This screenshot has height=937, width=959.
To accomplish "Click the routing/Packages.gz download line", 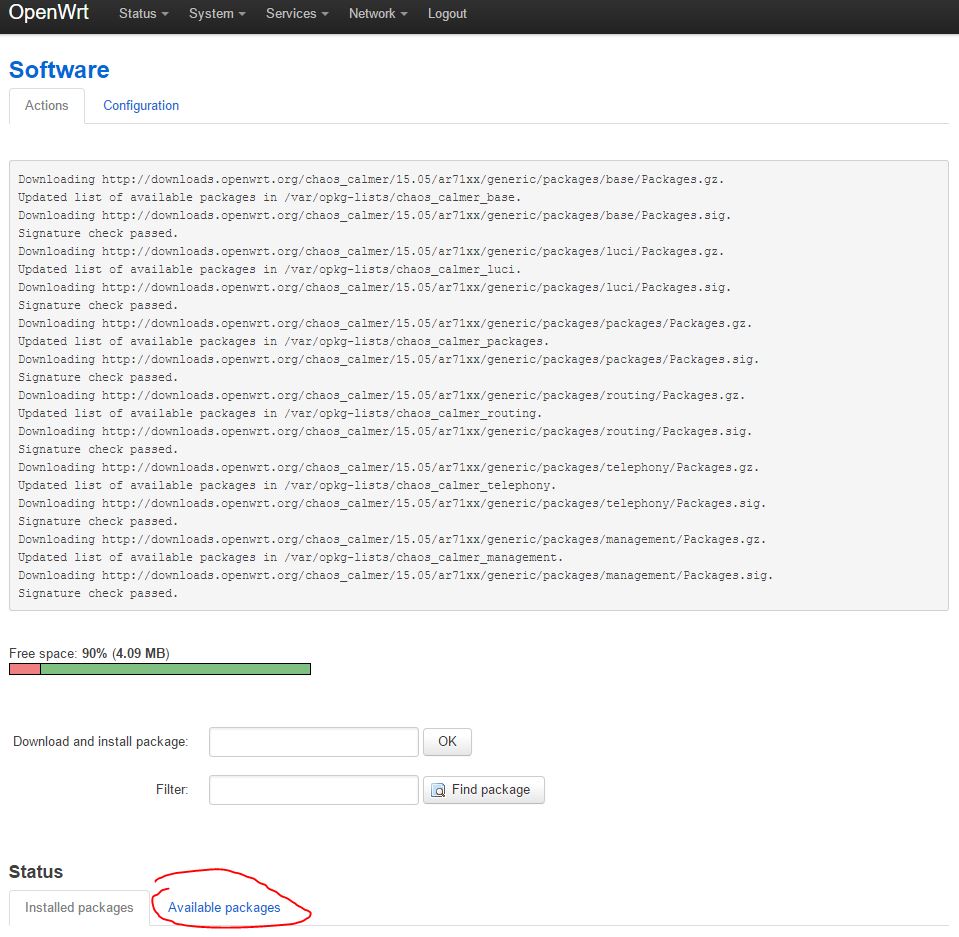I will point(382,395).
